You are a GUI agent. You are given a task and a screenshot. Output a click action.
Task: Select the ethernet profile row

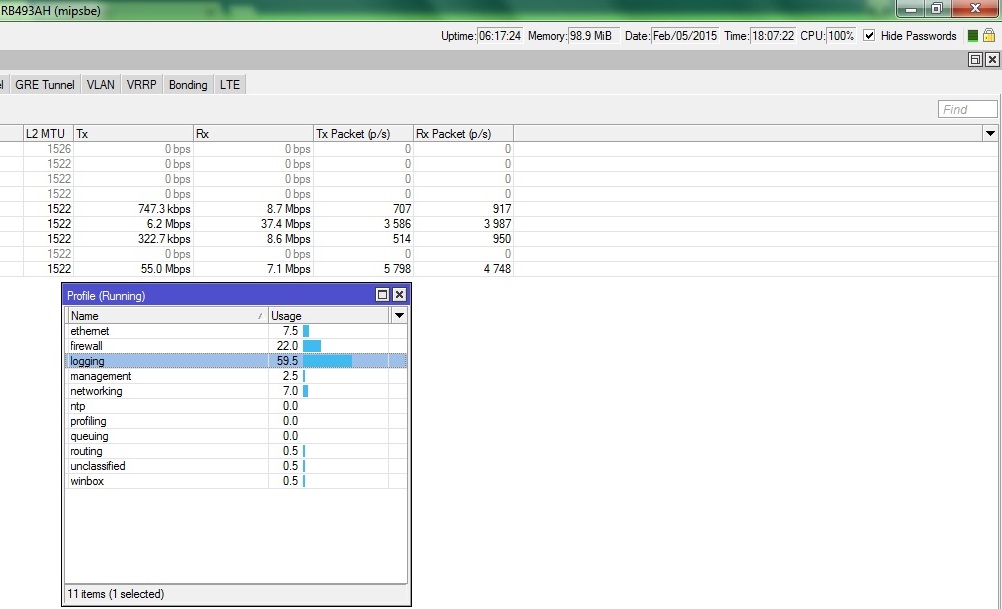[x=236, y=331]
